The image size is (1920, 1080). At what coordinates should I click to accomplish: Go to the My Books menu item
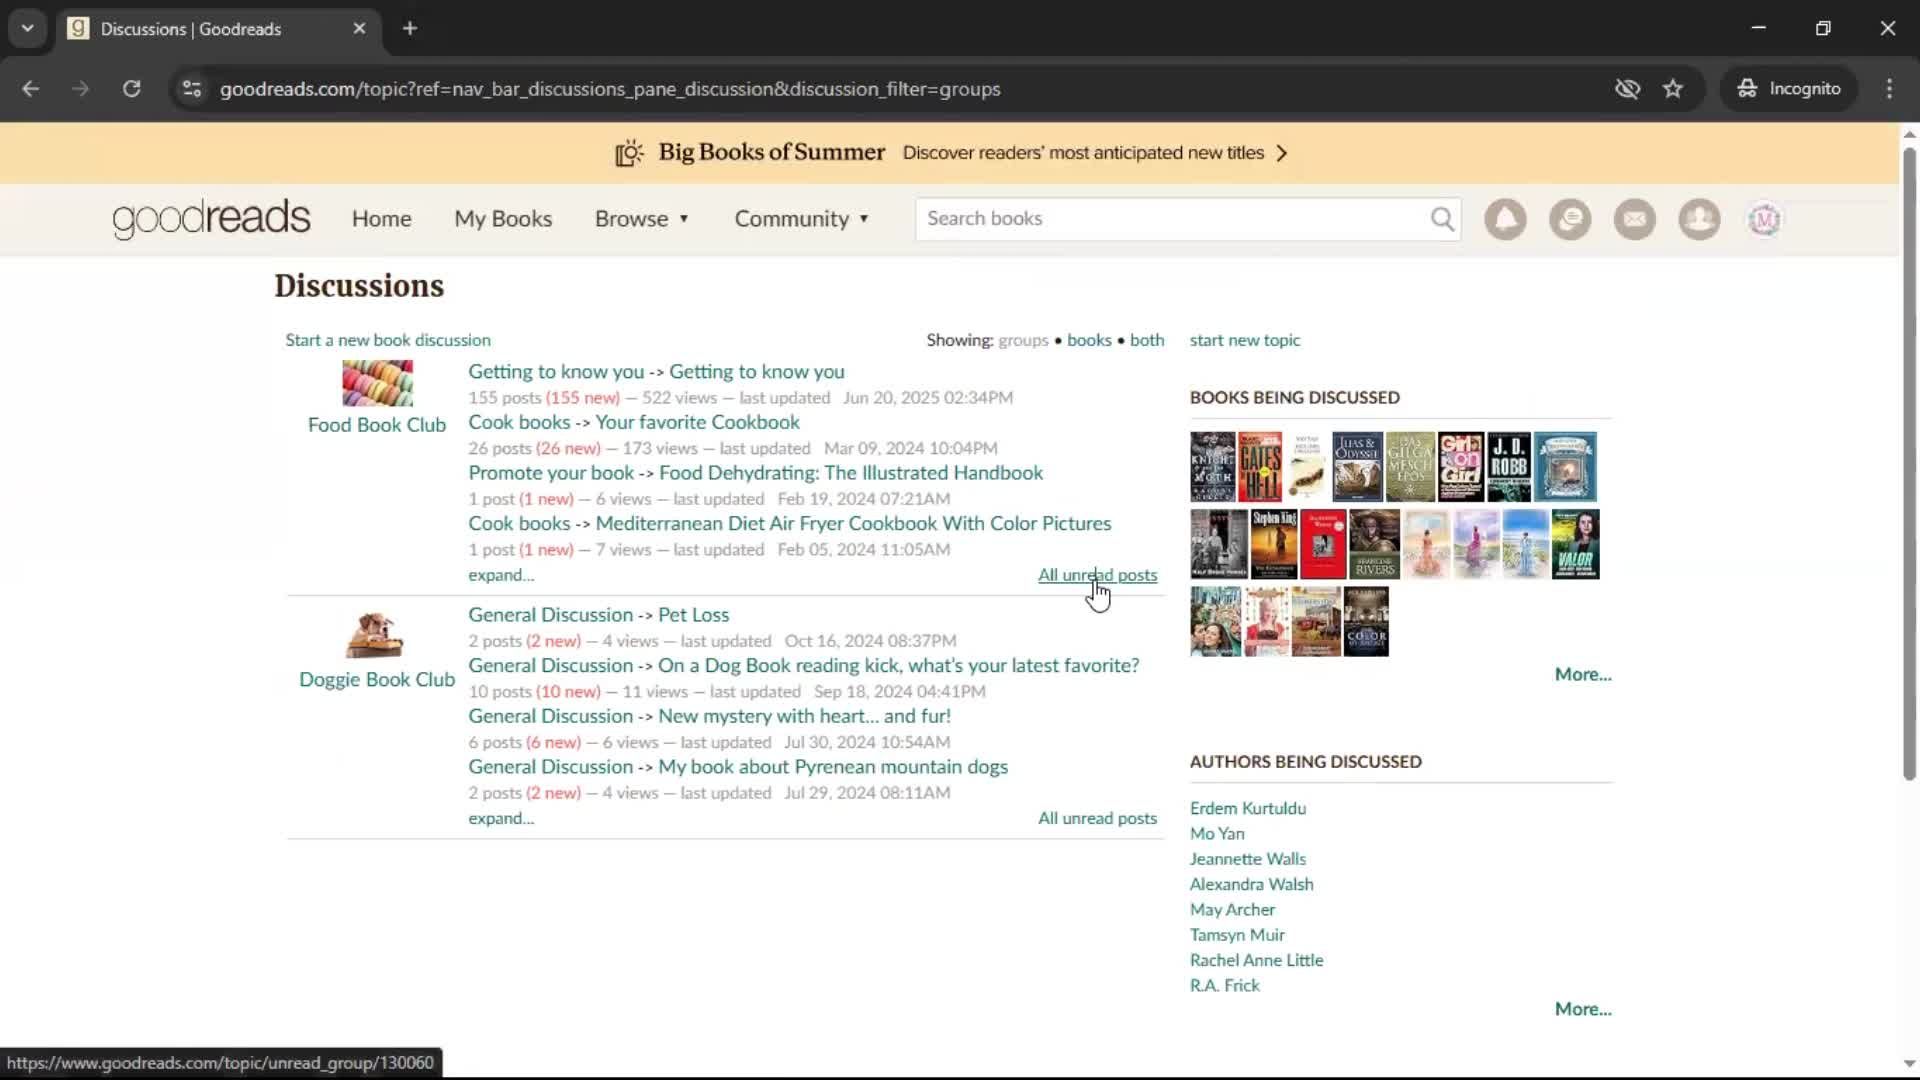click(503, 219)
